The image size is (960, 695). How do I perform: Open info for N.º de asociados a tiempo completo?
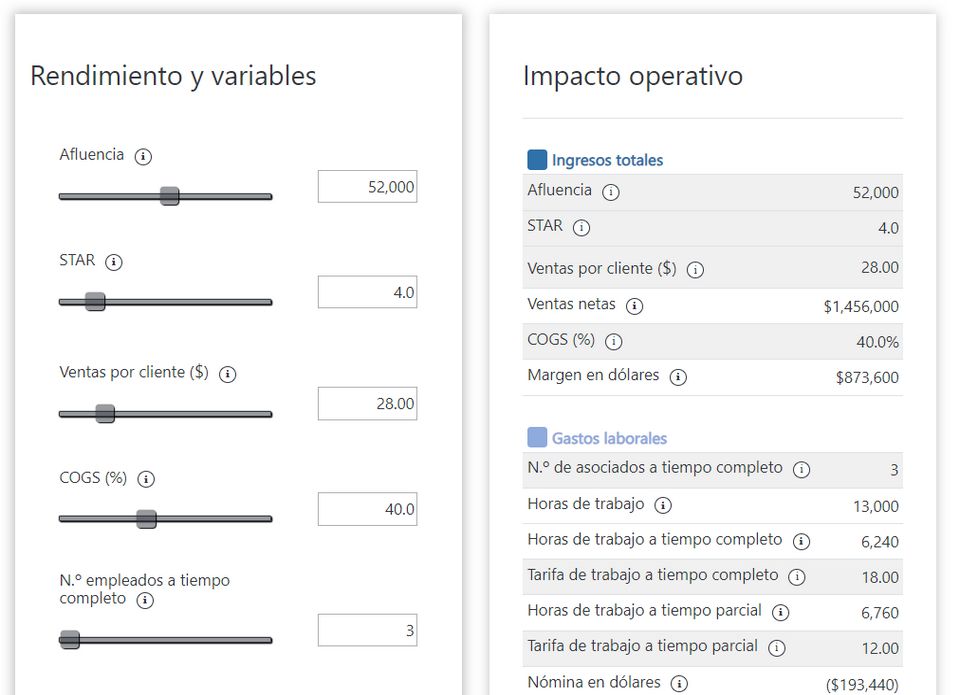pos(801,470)
